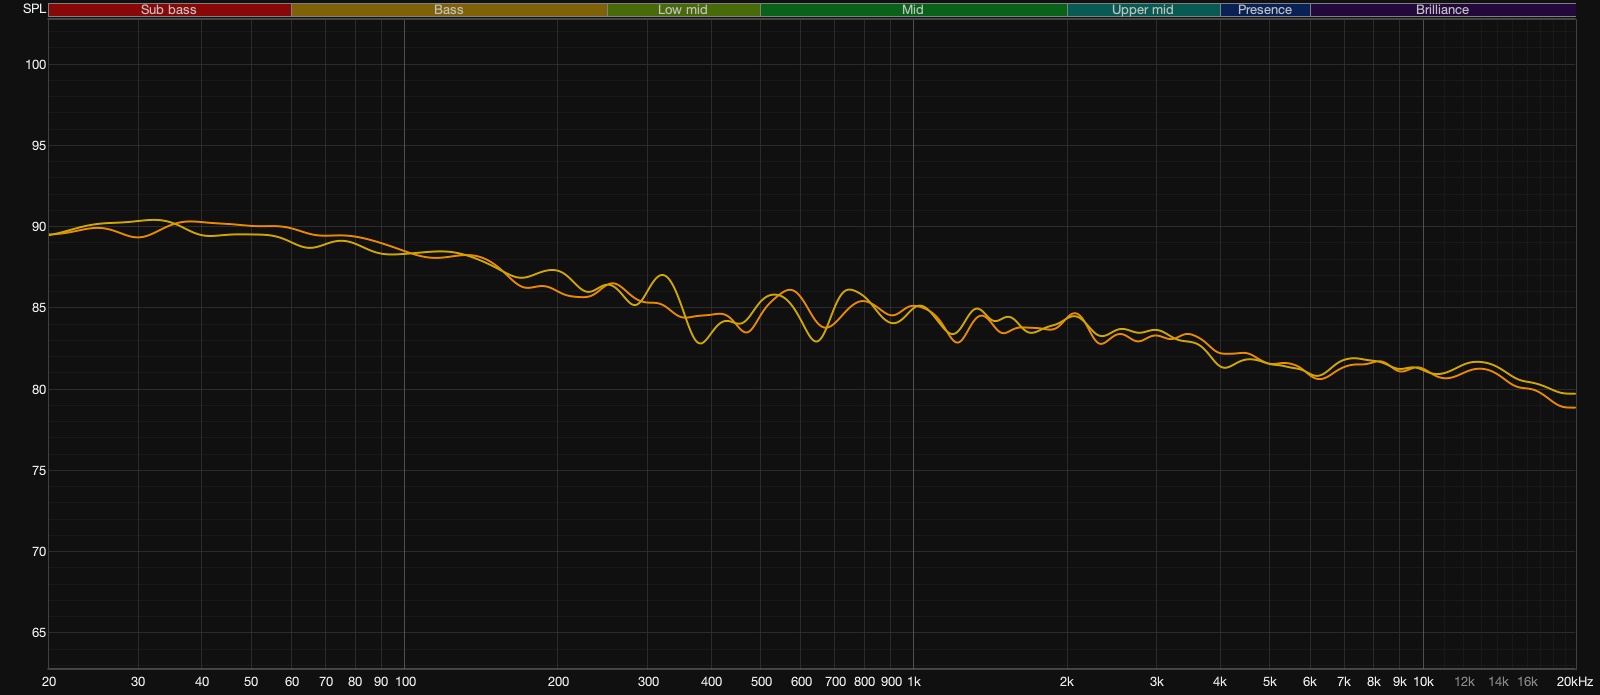
Task: Click the 20kHz frequency axis label
Action: click(1574, 682)
